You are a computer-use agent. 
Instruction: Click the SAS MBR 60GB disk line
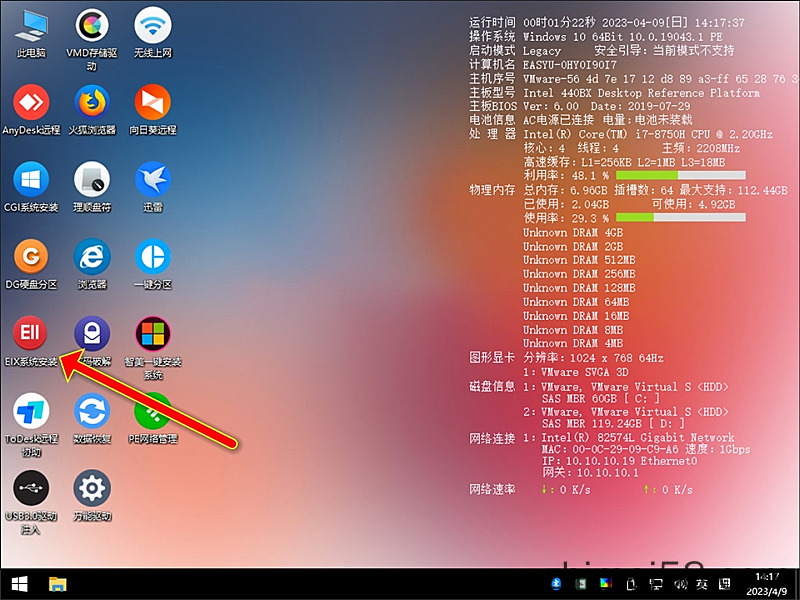pyautogui.click(x=601, y=398)
